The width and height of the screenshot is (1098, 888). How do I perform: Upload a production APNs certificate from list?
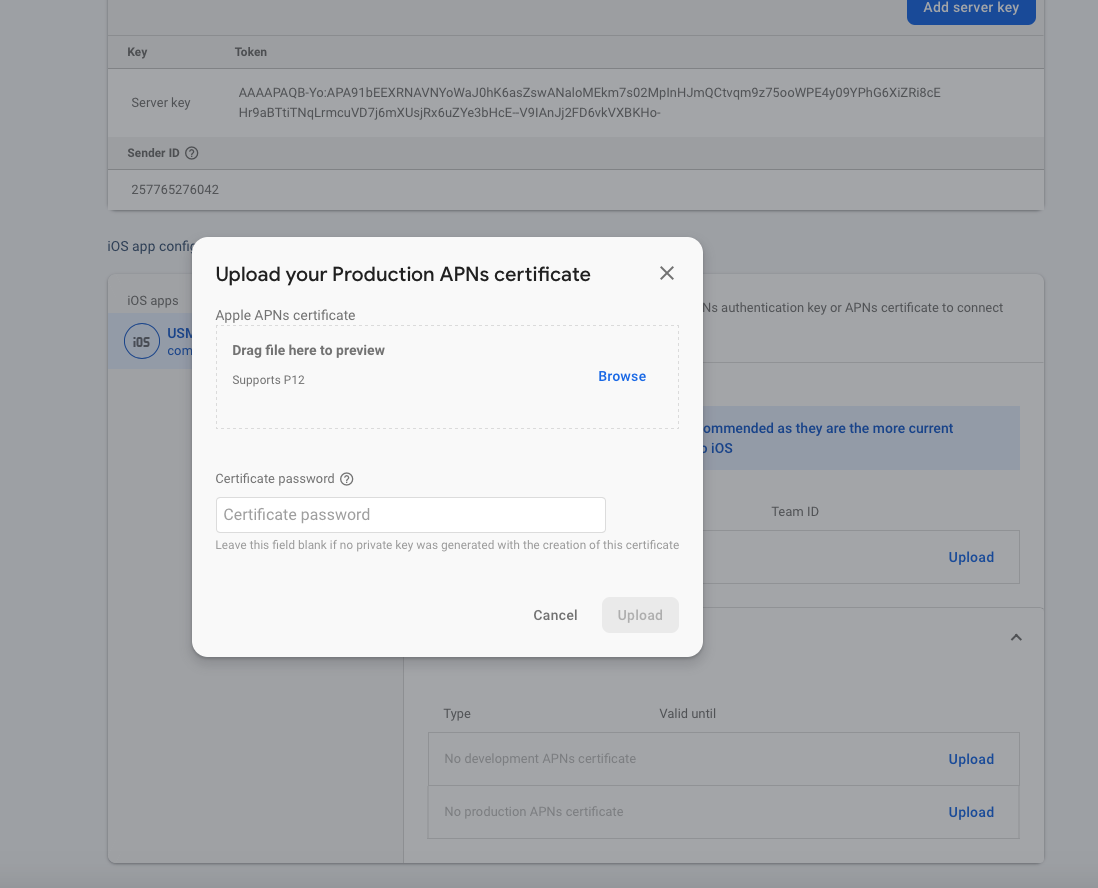pyautogui.click(x=970, y=812)
